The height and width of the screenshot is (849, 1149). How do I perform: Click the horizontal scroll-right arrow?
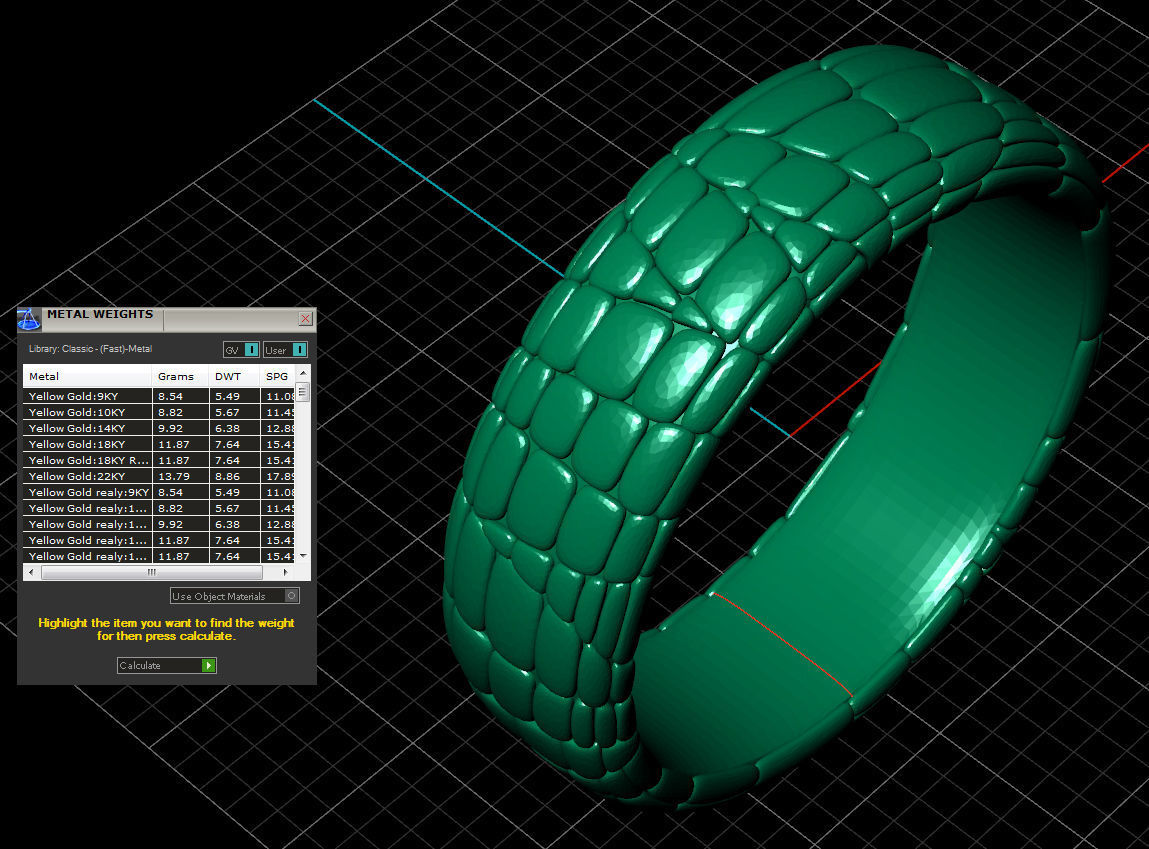[286, 572]
